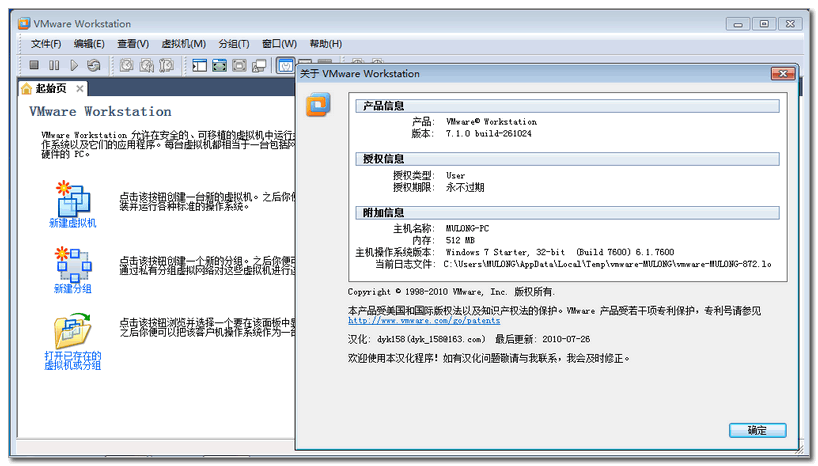Screen dimensions: 818x466
Task: Click the 新建虚拟机 link text
Action: click(73, 223)
